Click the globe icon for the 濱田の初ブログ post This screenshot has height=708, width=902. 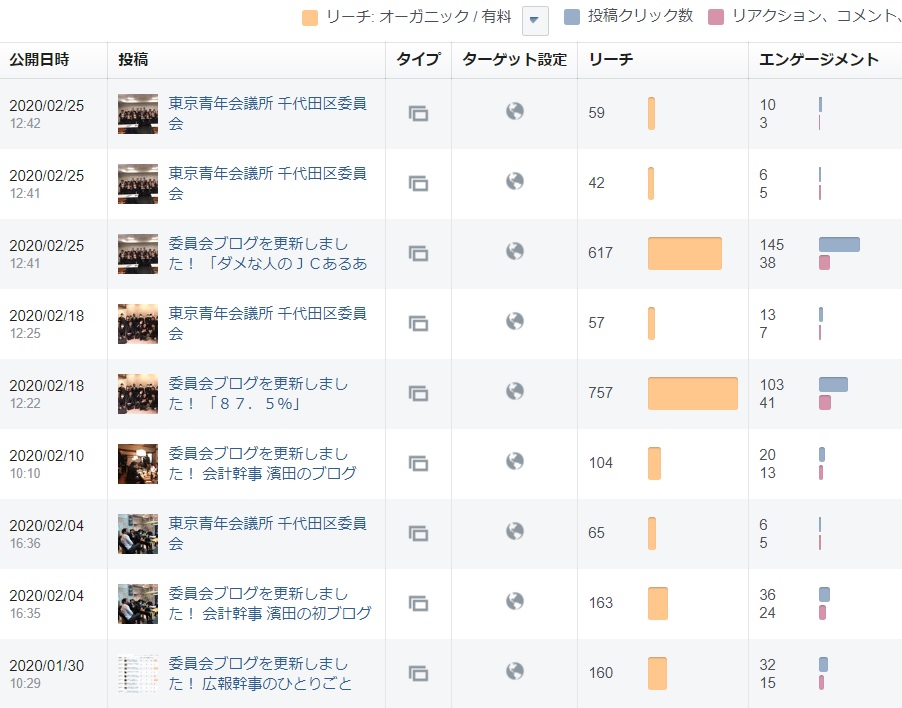click(515, 601)
